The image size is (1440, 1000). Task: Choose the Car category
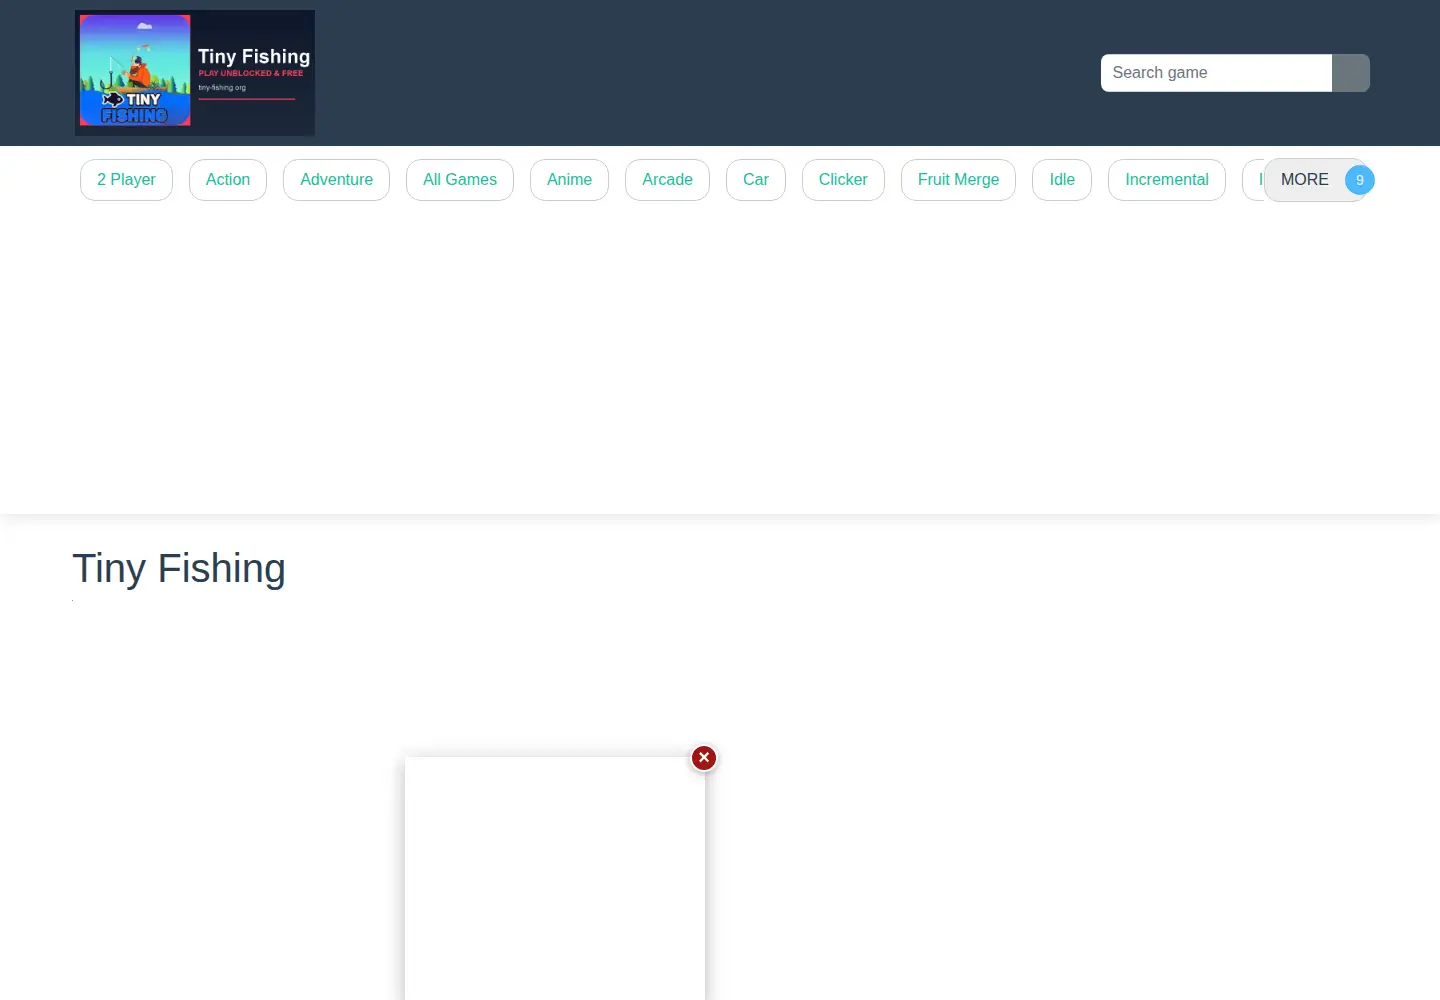[756, 180]
